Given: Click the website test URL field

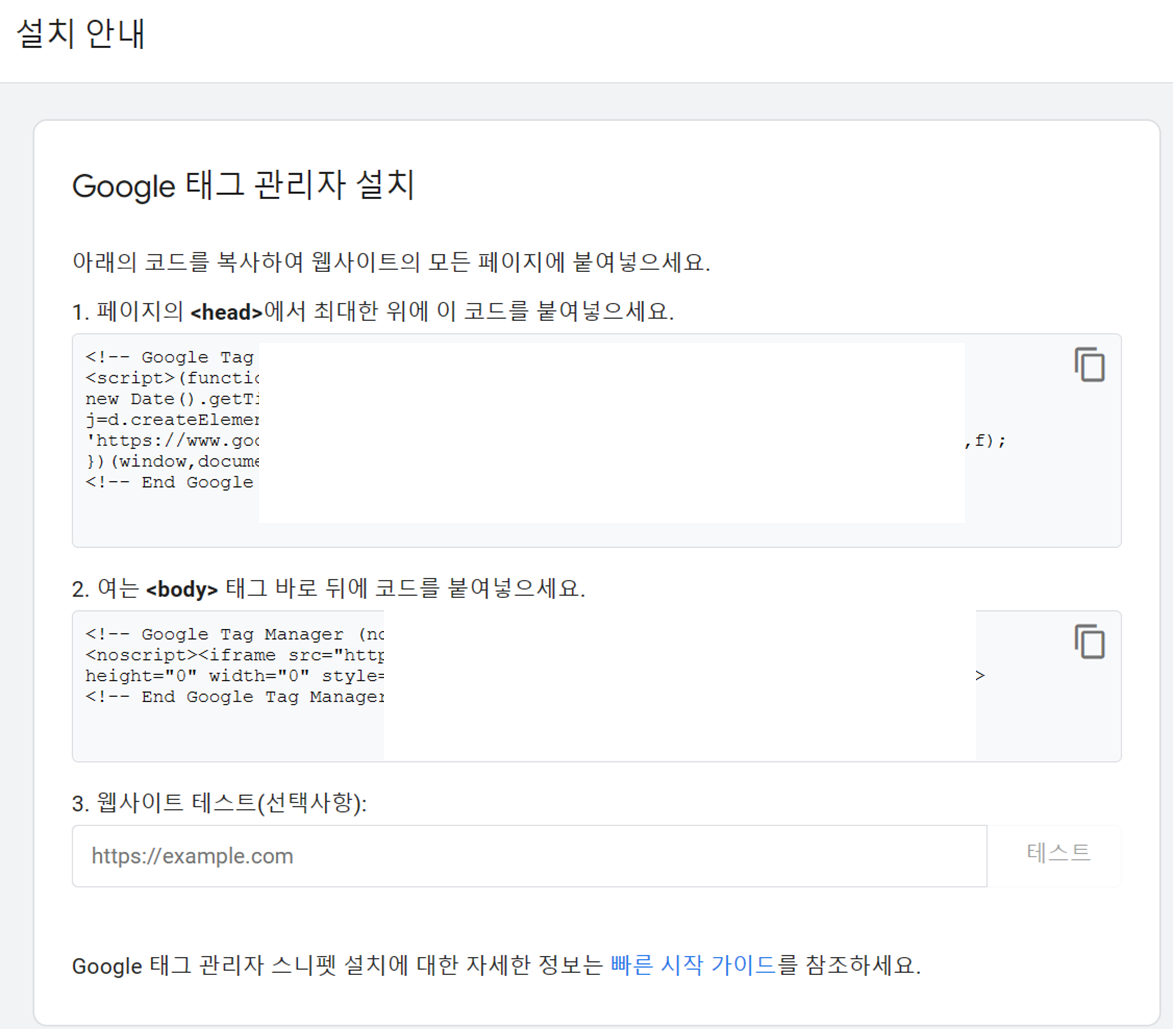Looking at the screenshot, I should tap(530, 856).
